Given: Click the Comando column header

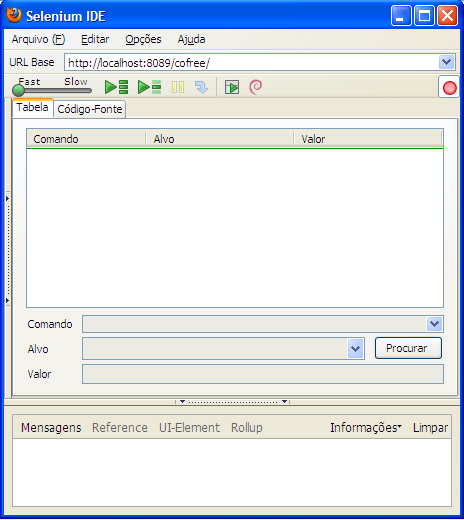Looking at the screenshot, I should point(86,139).
